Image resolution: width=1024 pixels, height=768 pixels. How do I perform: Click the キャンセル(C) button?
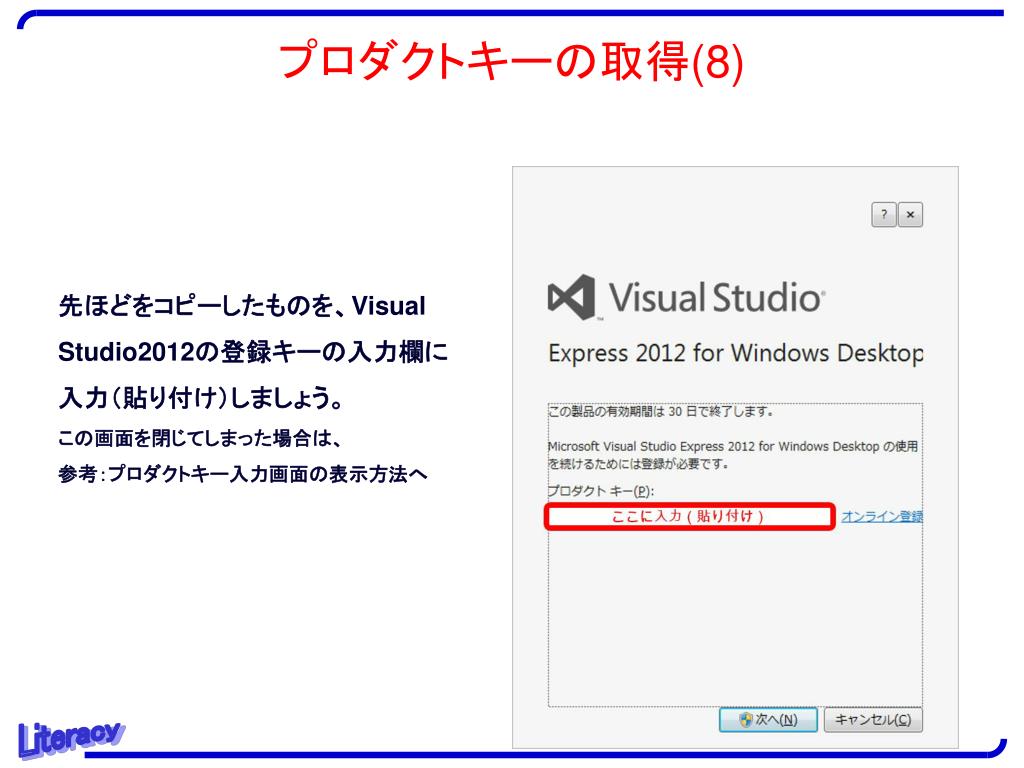pyautogui.click(x=873, y=720)
